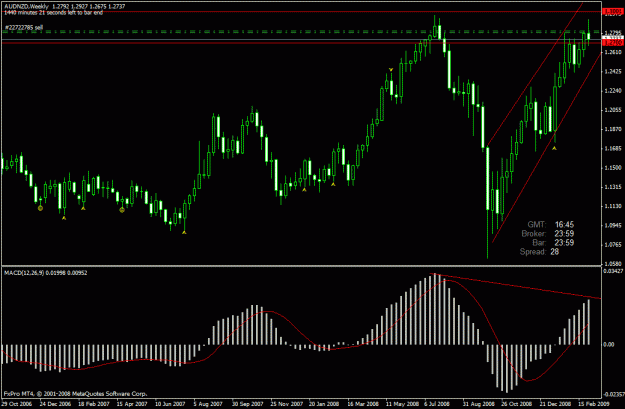Click the 1.0945 value on the price scale

click(x=613, y=225)
